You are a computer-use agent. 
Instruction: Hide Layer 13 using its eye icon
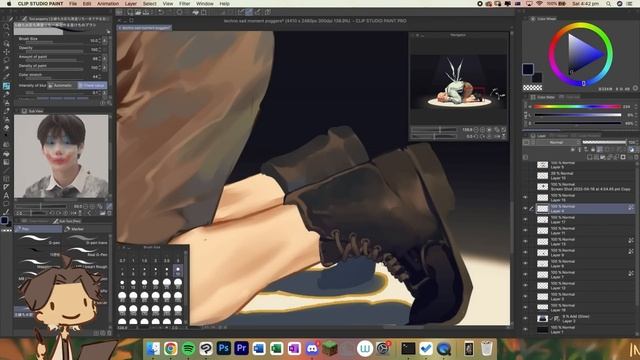point(525,242)
